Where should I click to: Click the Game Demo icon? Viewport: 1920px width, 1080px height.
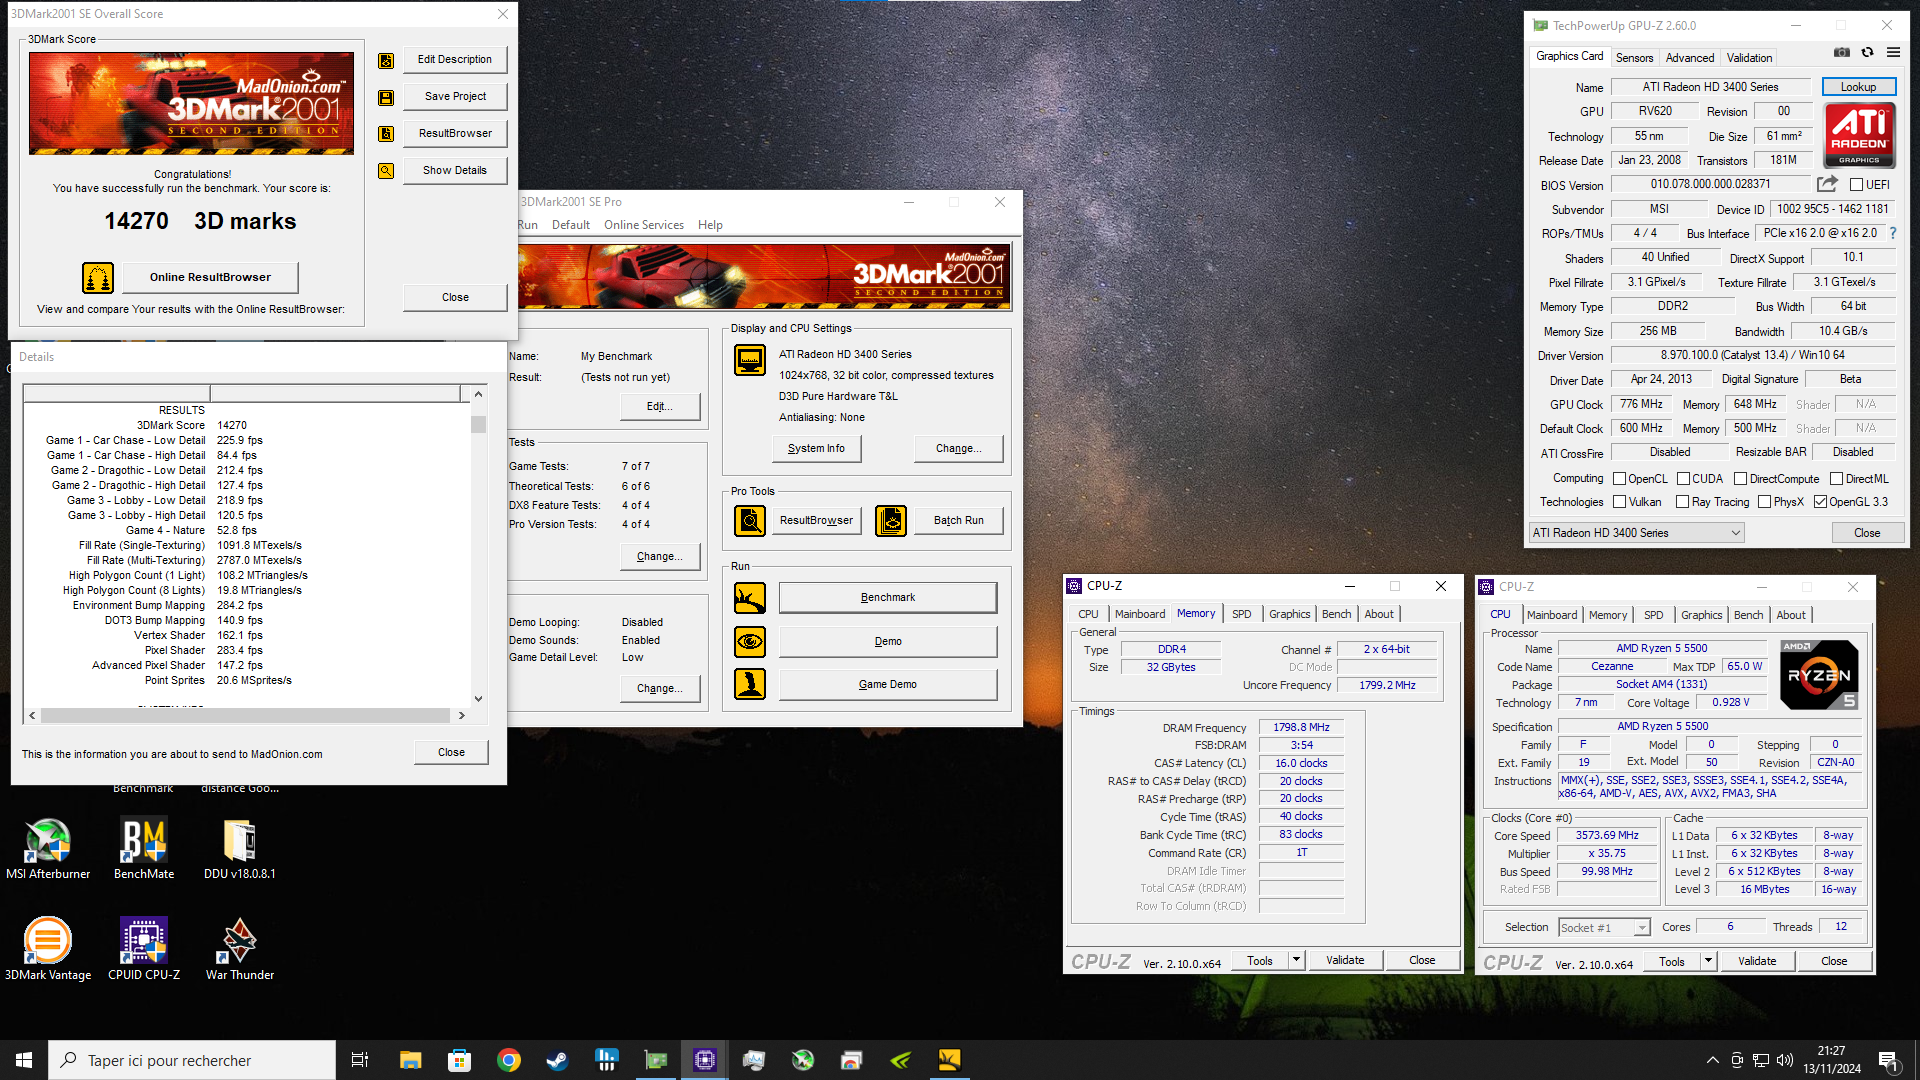(x=750, y=684)
